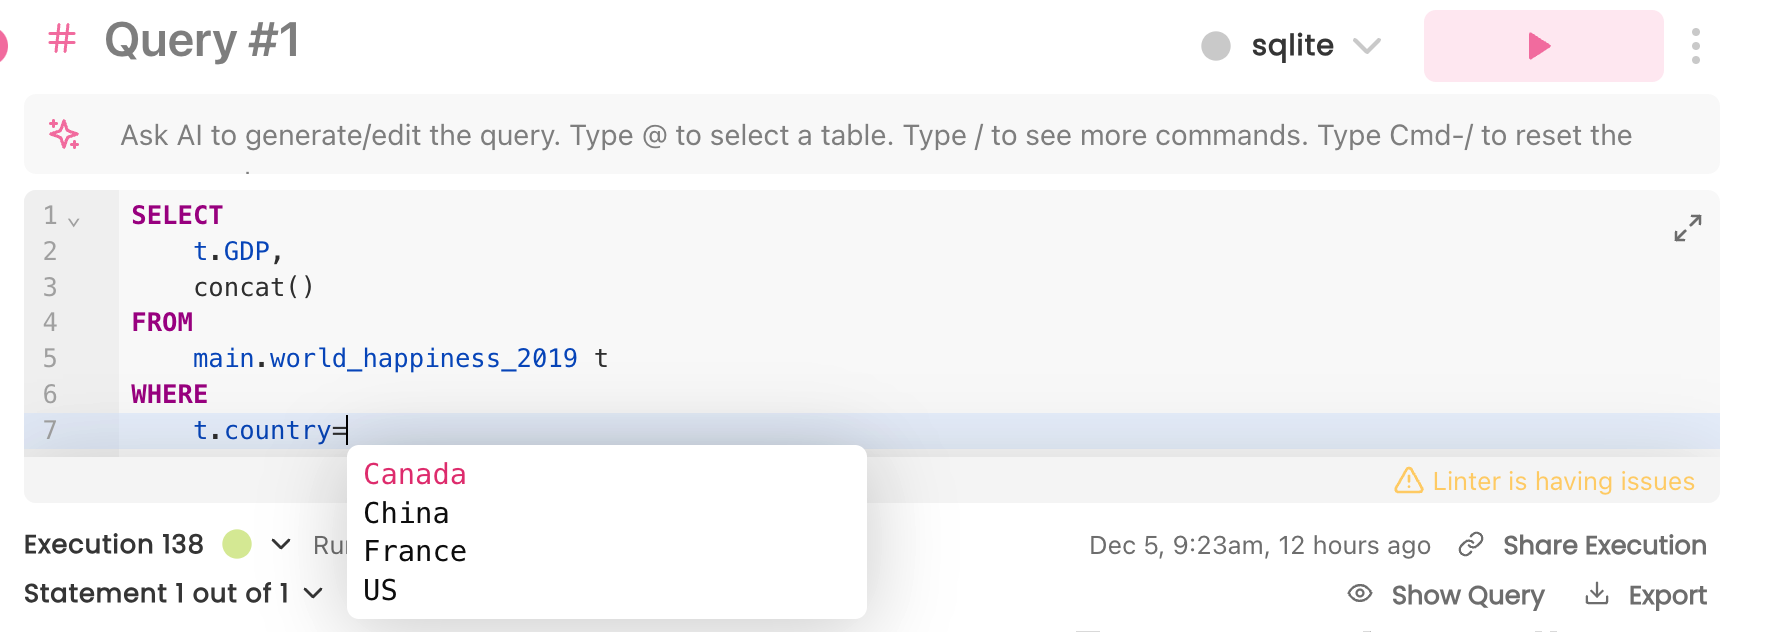Open the three-dot more options menu
Image resolution: width=1776 pixels, height=632 pixels.
(1696, 46)
